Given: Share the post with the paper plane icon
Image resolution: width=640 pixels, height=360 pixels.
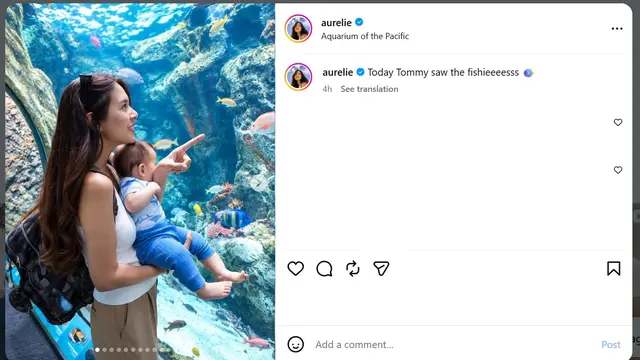Looking at the screenshot, I should pos(381,269).
